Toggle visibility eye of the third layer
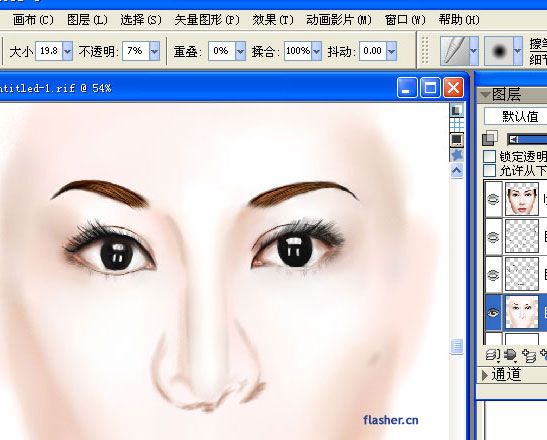 point(493,275)
